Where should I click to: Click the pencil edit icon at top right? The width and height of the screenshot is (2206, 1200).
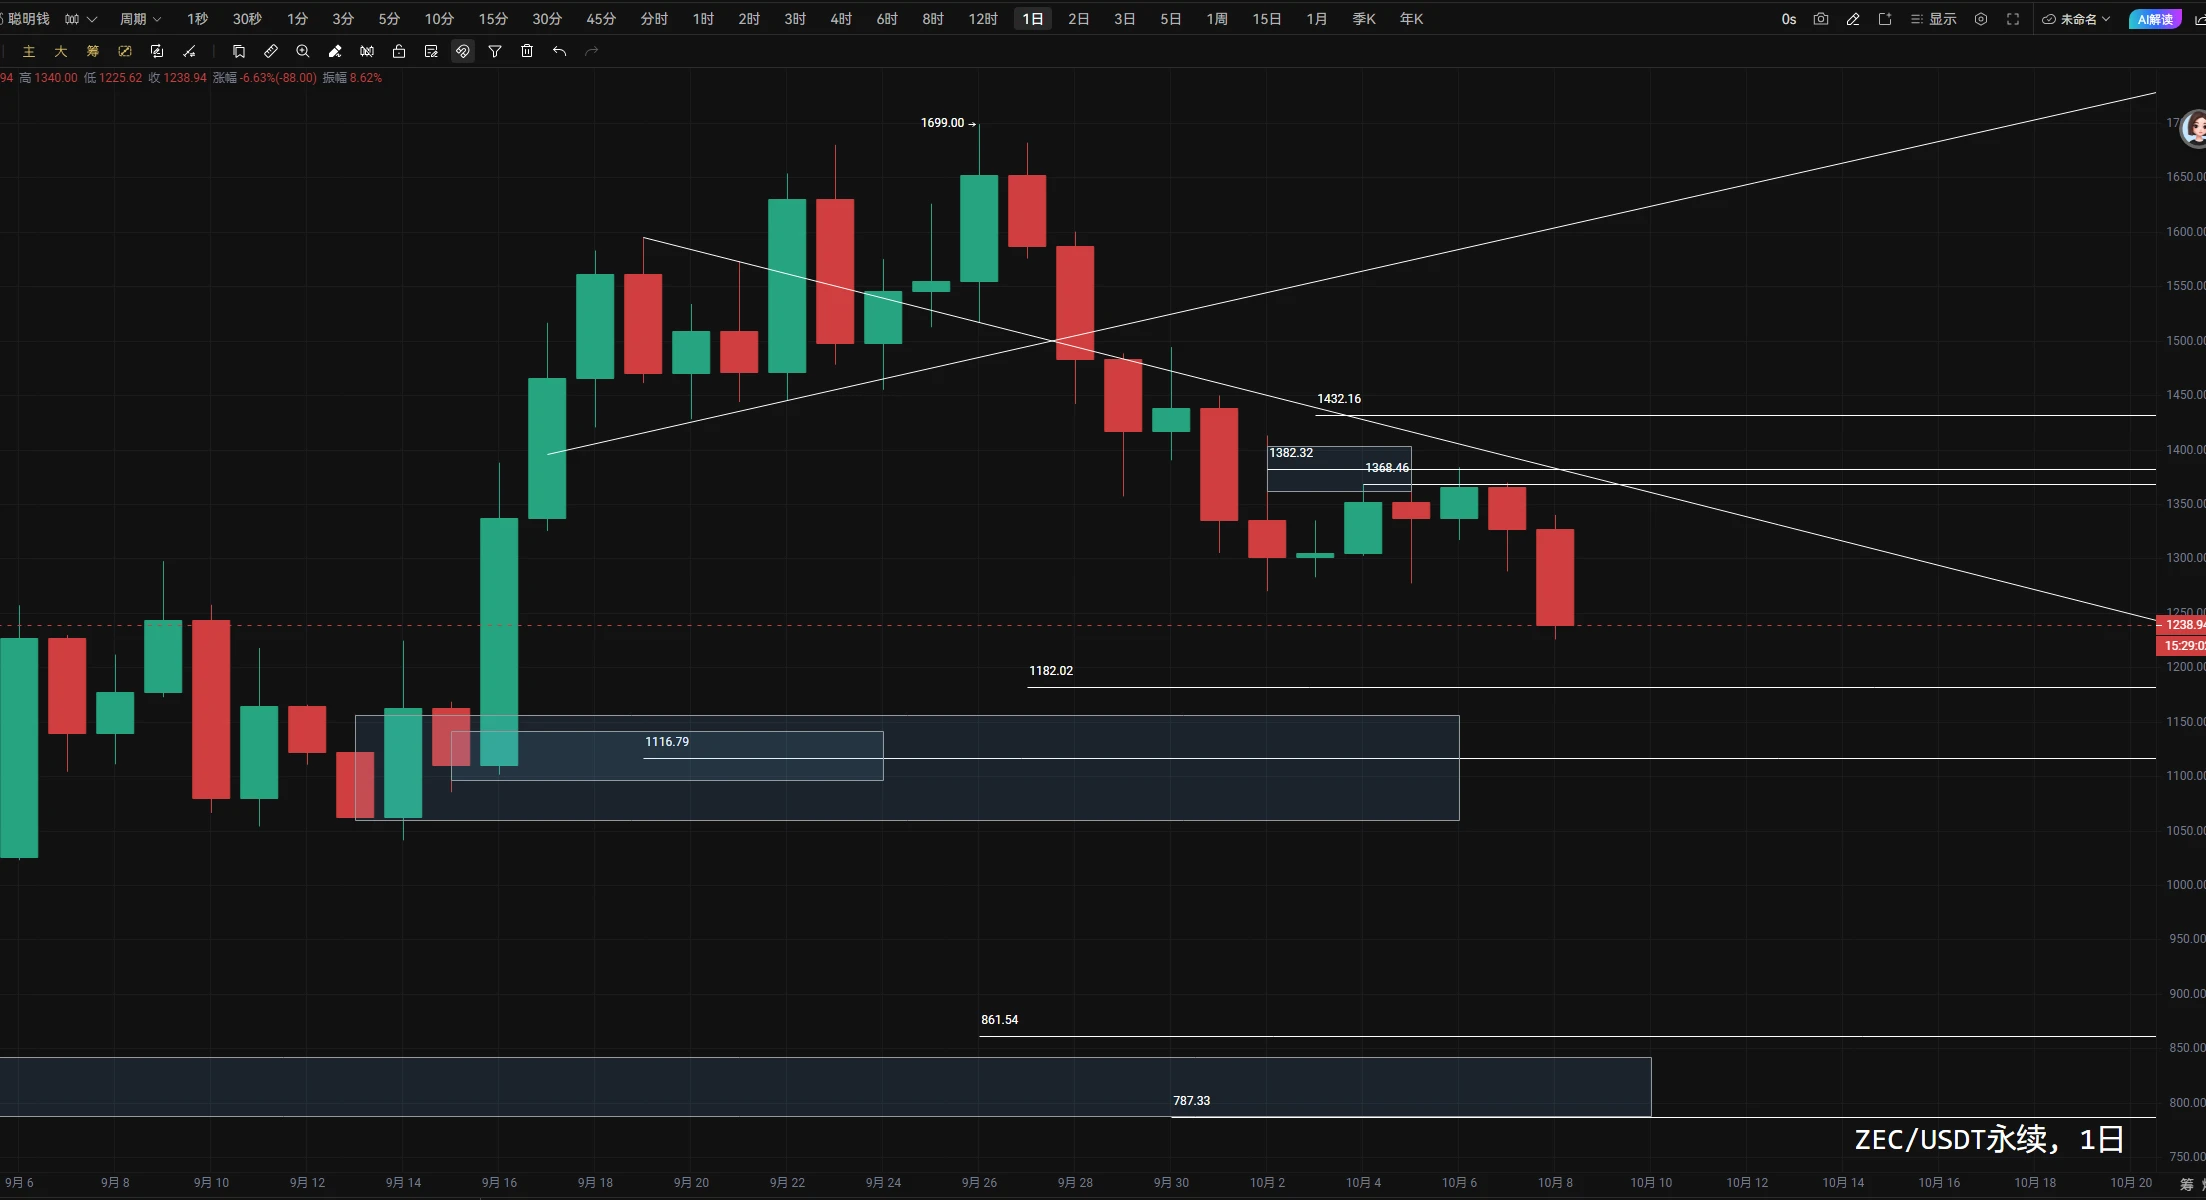click(1853, 19)
